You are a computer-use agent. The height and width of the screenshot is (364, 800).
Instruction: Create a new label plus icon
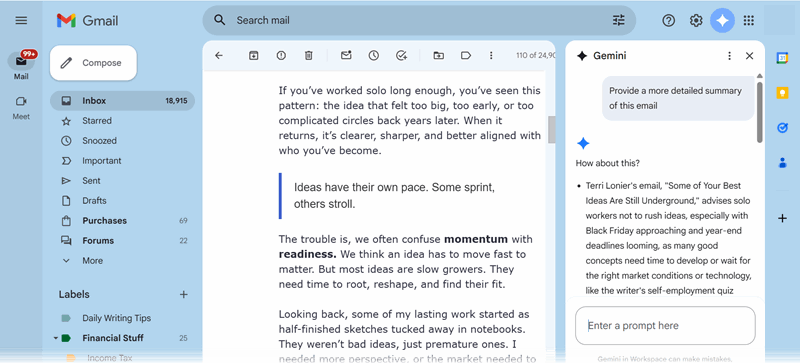(184, 295)
